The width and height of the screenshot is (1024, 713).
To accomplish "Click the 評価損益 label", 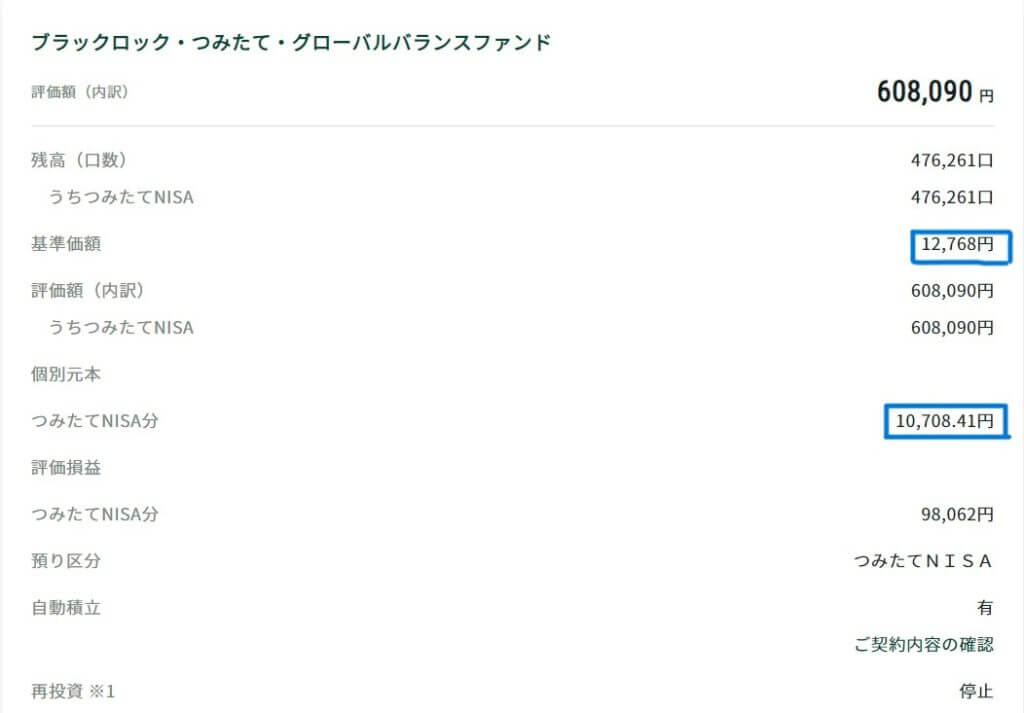I will click(66, 468).
